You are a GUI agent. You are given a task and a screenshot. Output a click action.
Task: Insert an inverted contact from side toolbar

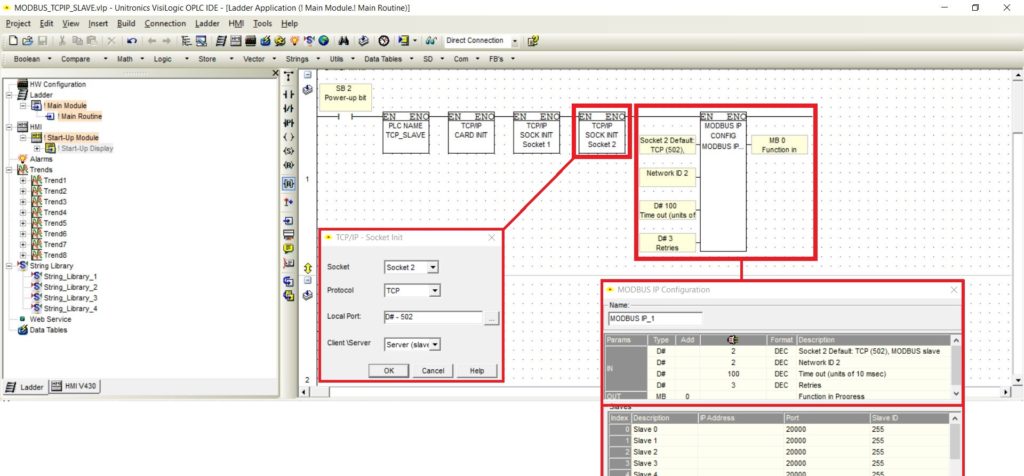pyautogui.click(x=289, y=108)
